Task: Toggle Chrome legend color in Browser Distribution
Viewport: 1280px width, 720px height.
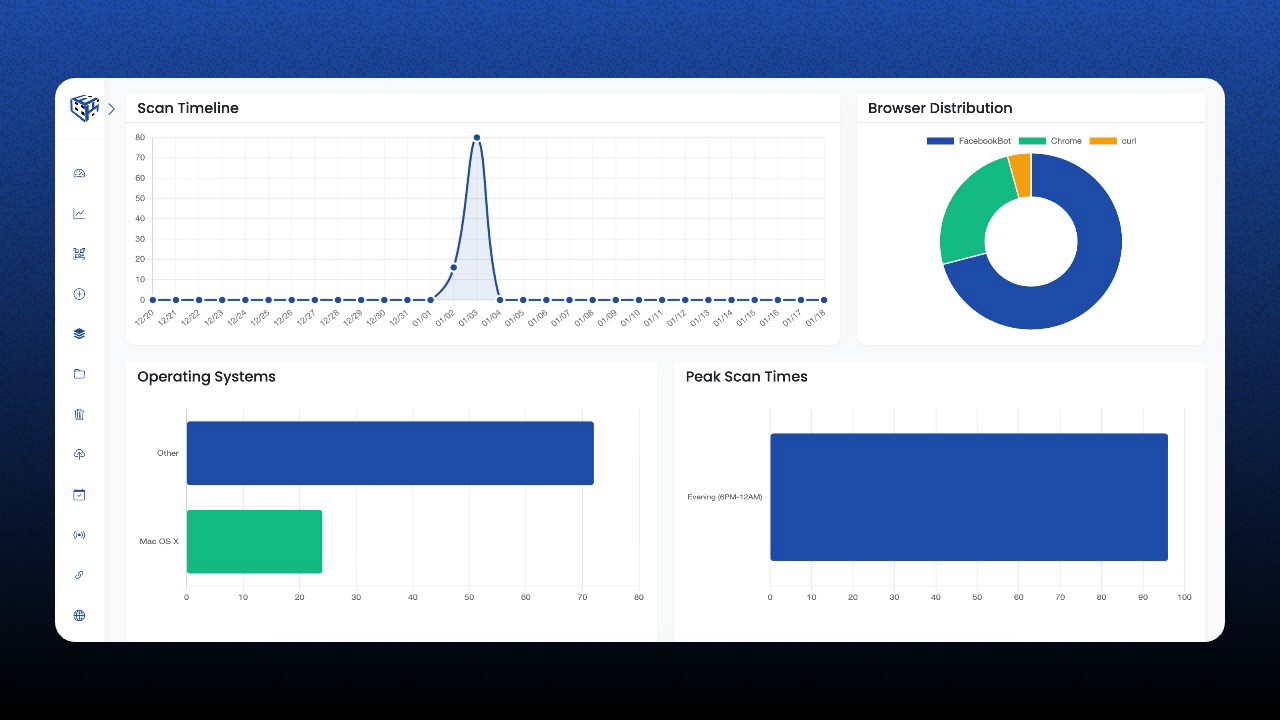Action: coord(1032,141)
